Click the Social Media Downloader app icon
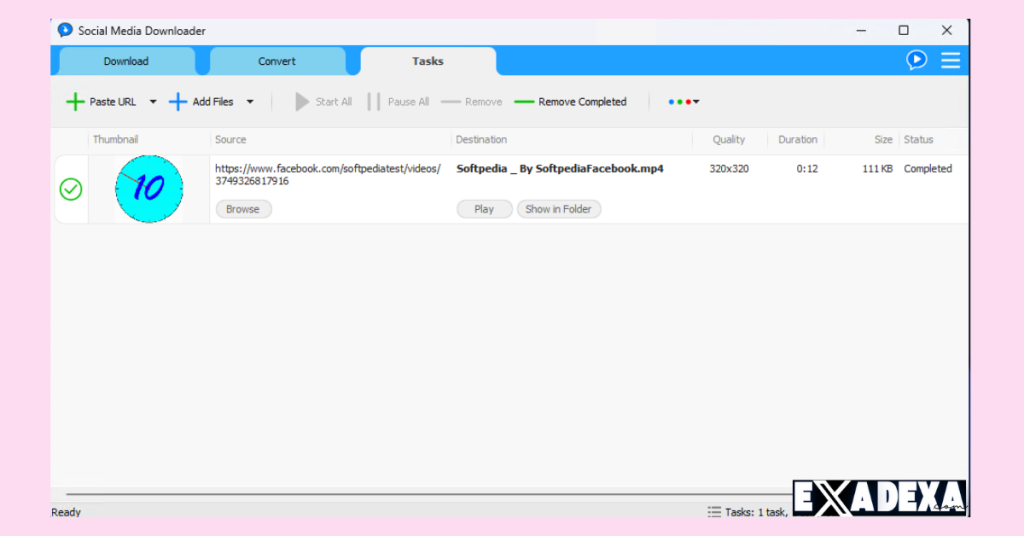 tap(65, 30)
